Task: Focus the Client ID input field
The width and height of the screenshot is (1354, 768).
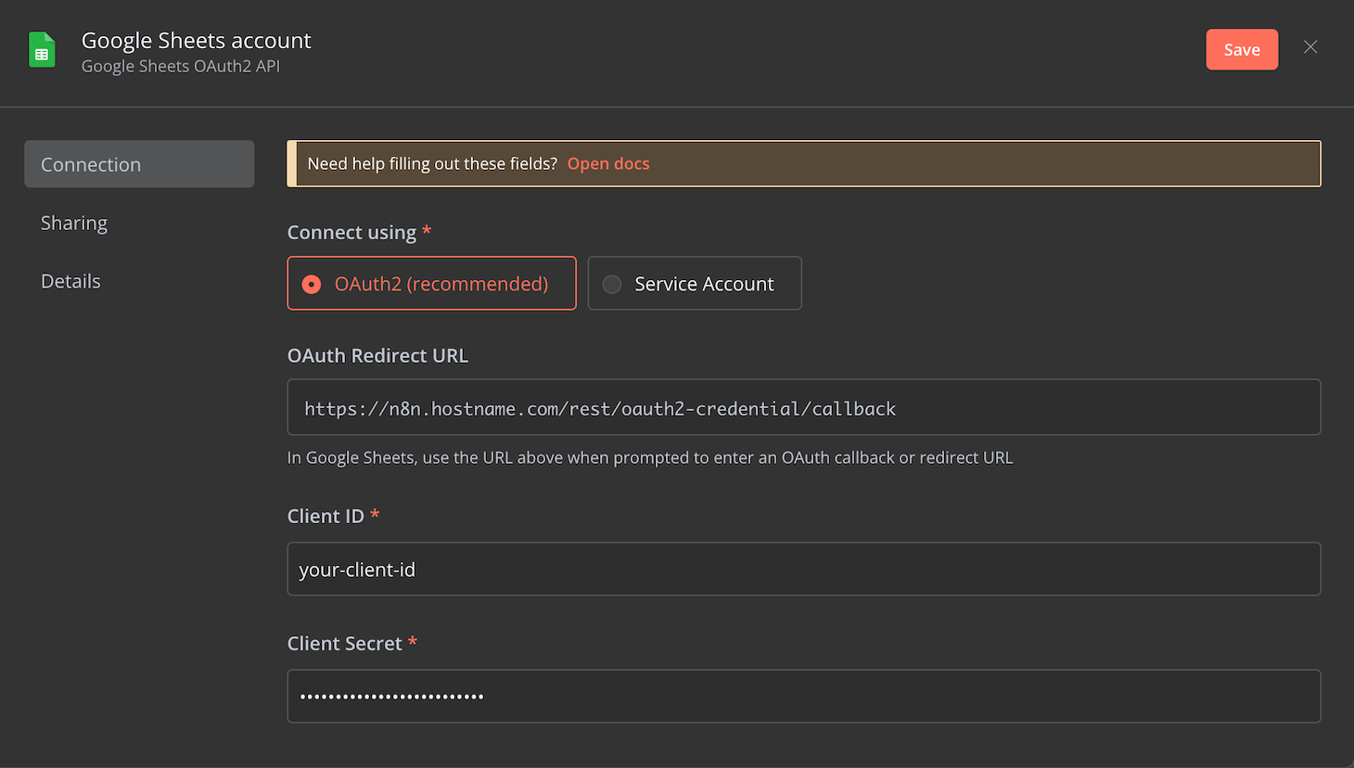Action: [803, 570]
